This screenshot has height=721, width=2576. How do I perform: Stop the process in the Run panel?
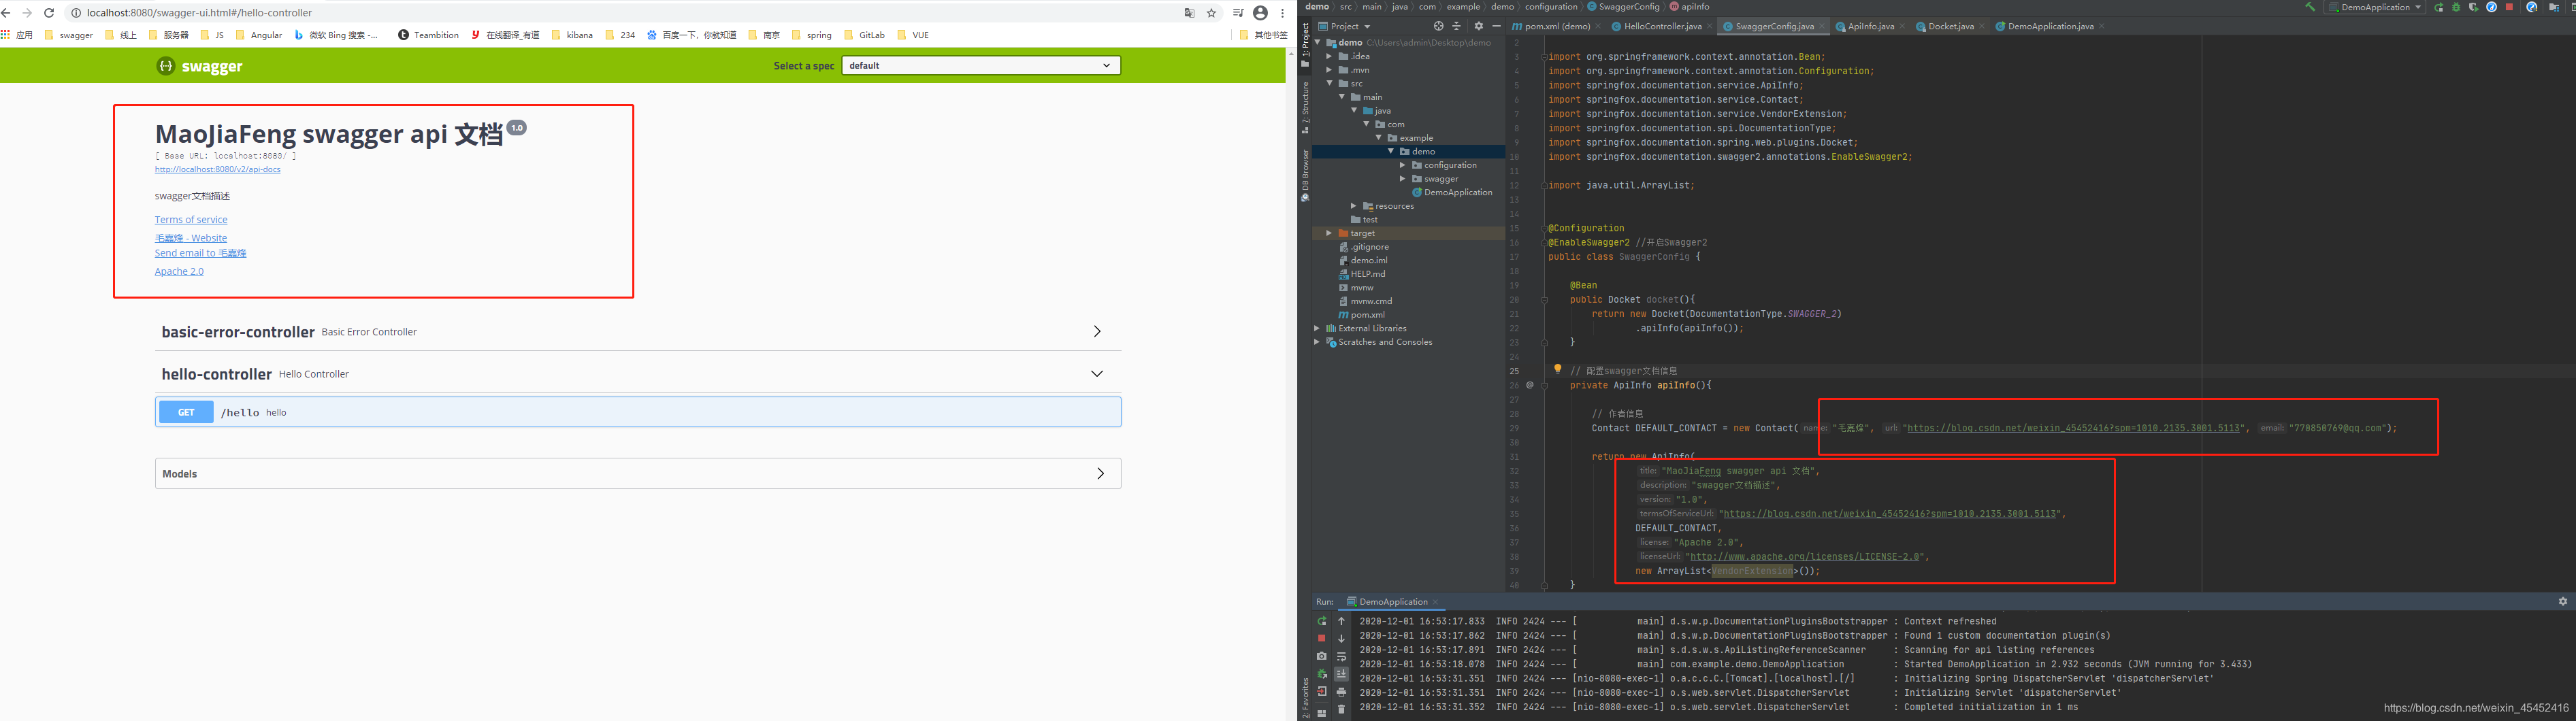(x=1322, y=638)
